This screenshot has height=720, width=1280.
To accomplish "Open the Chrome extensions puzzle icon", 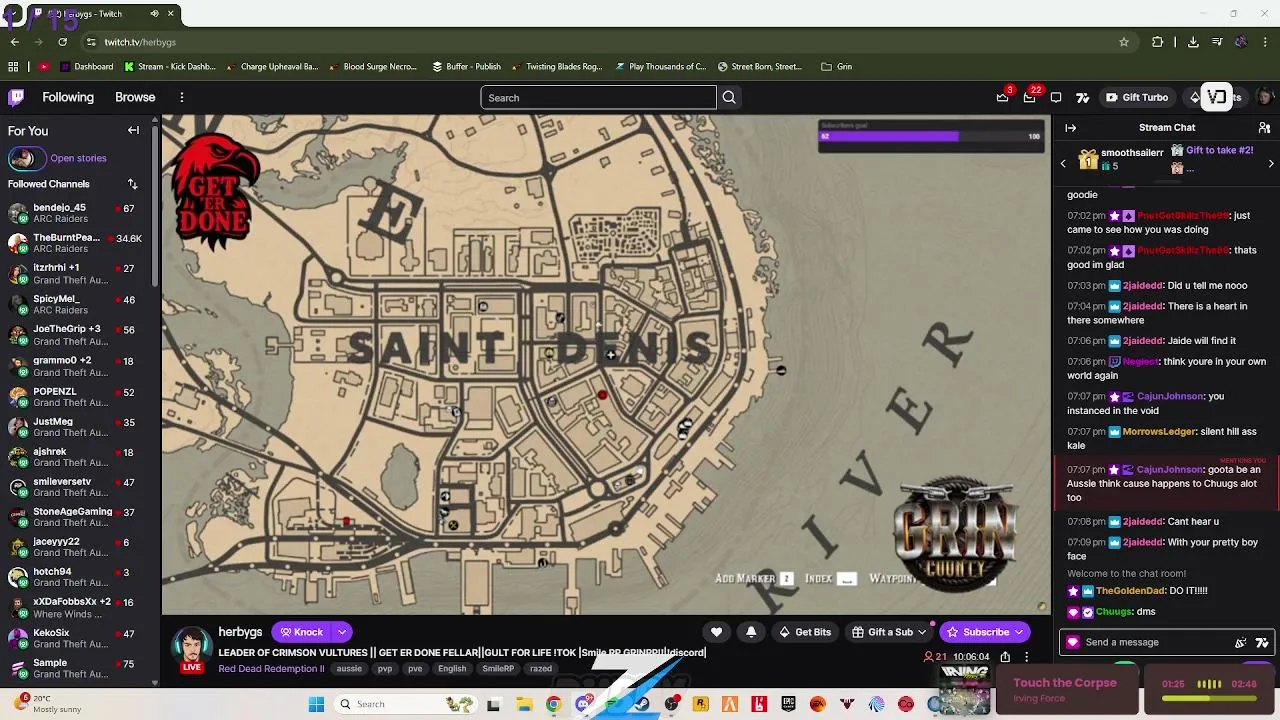I will (x=1158, y=42).
